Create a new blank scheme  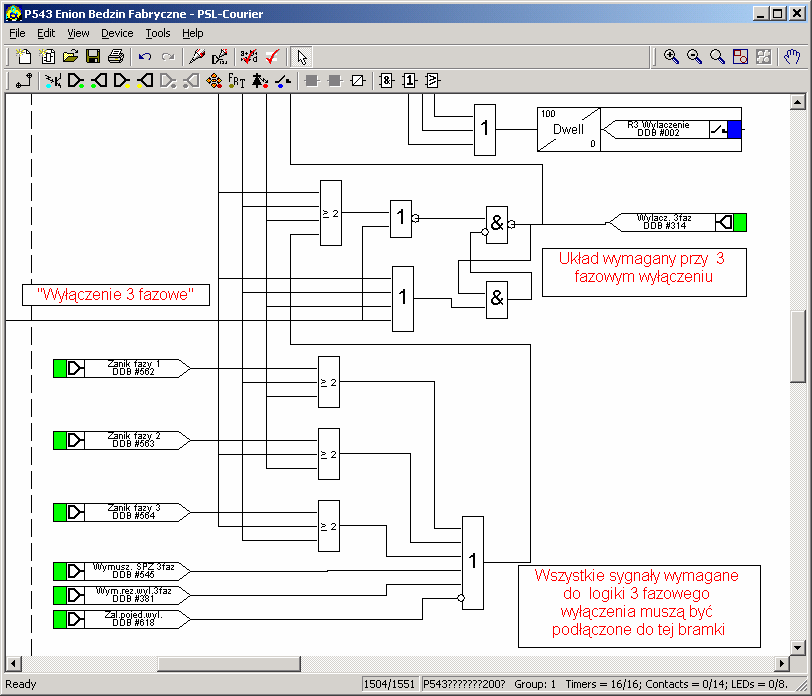coord(24,56)
